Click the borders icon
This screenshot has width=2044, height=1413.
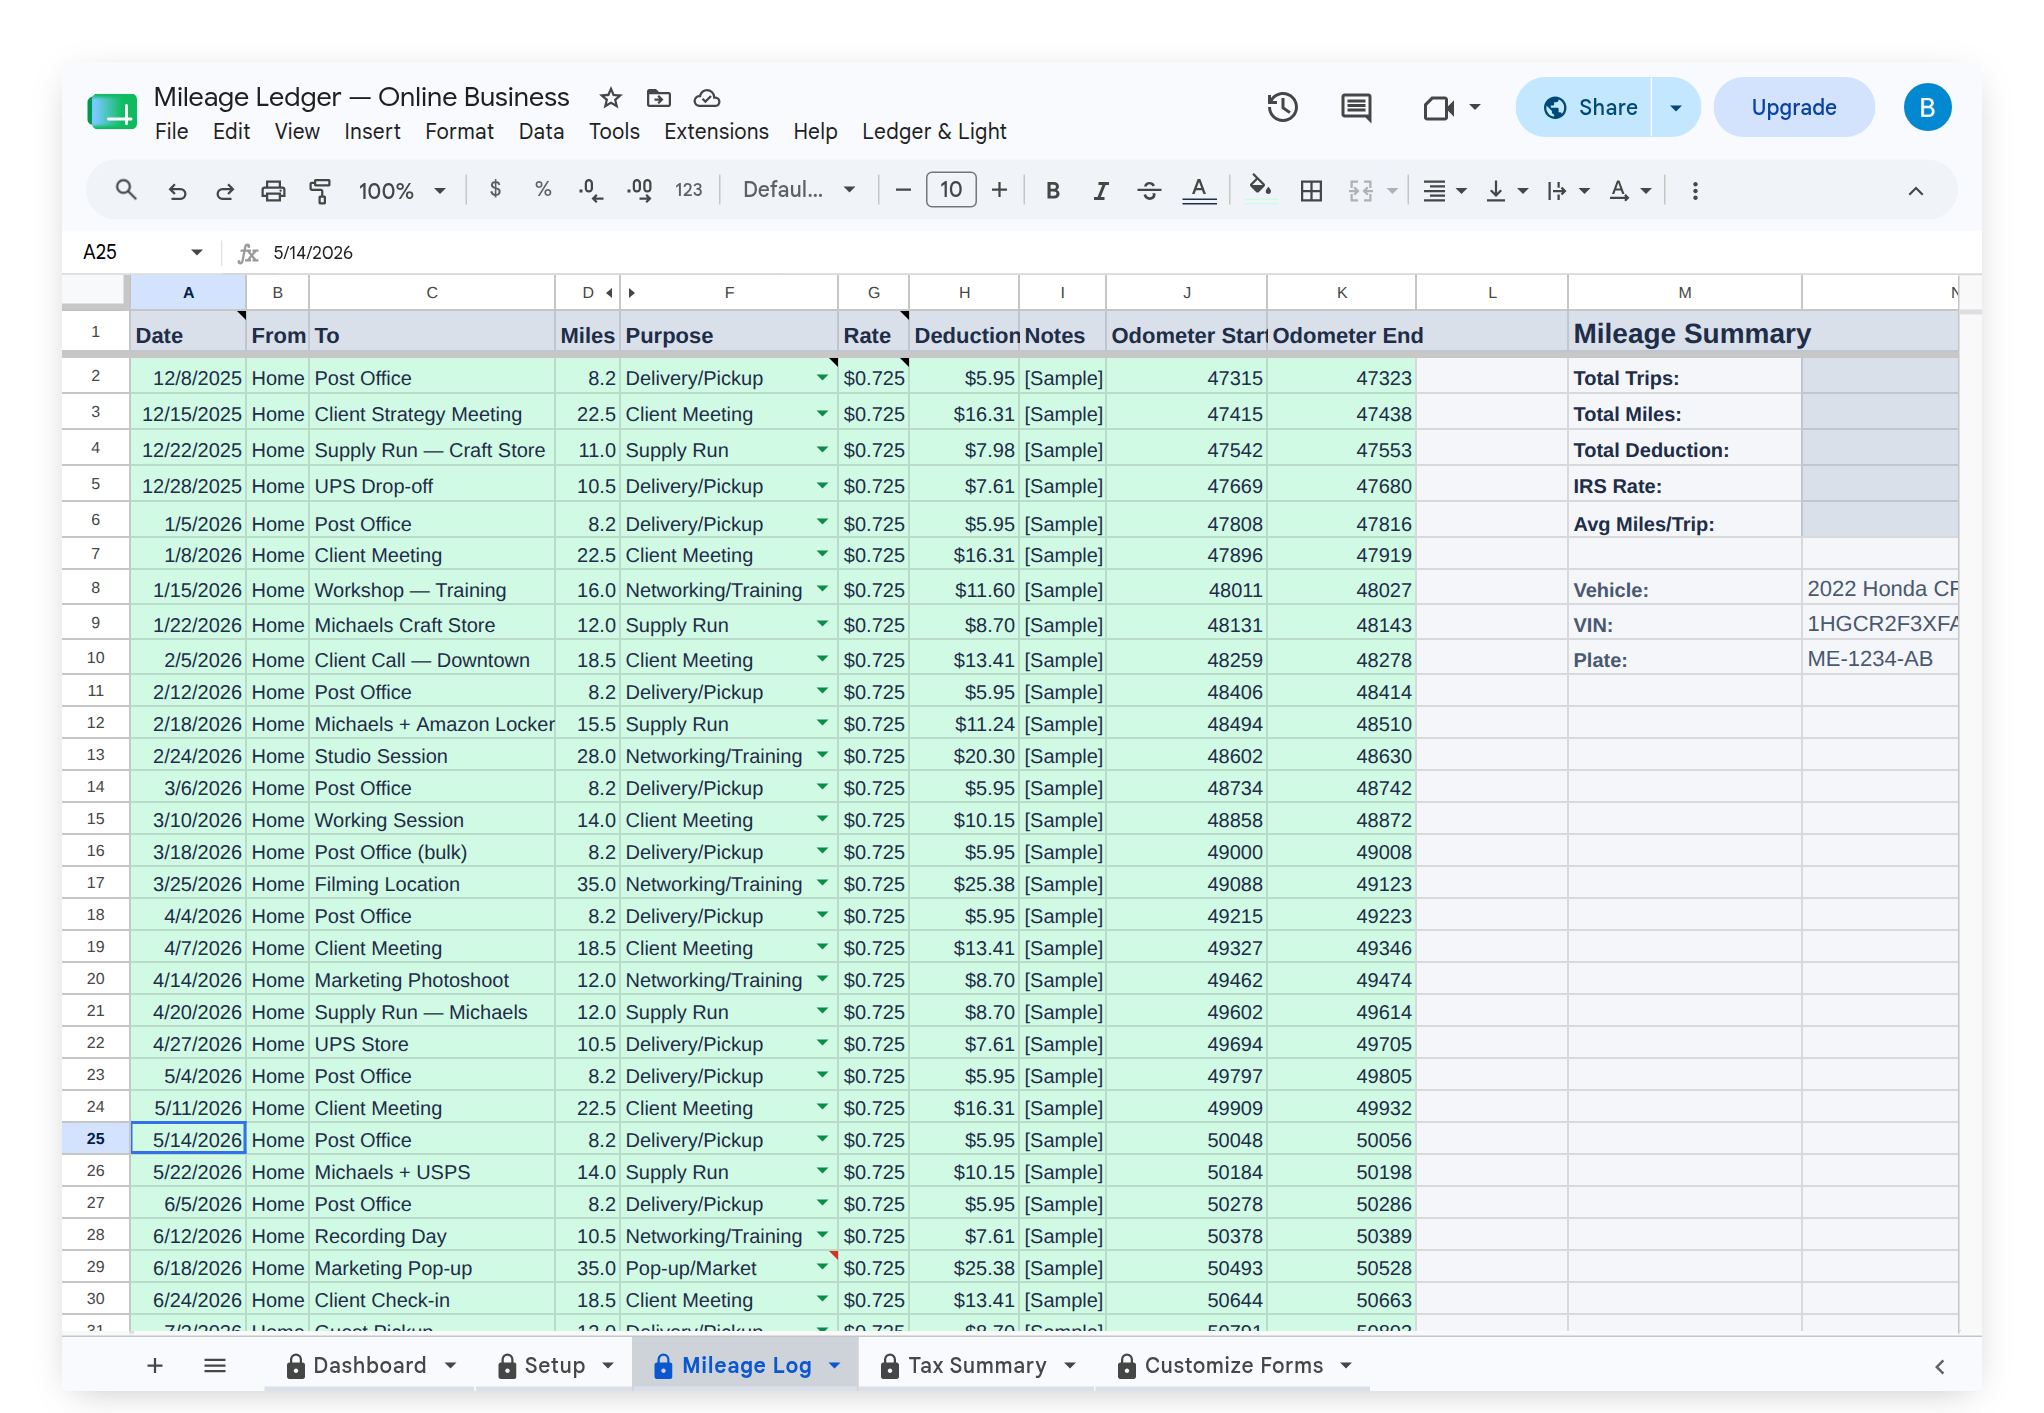point(1311,190)
